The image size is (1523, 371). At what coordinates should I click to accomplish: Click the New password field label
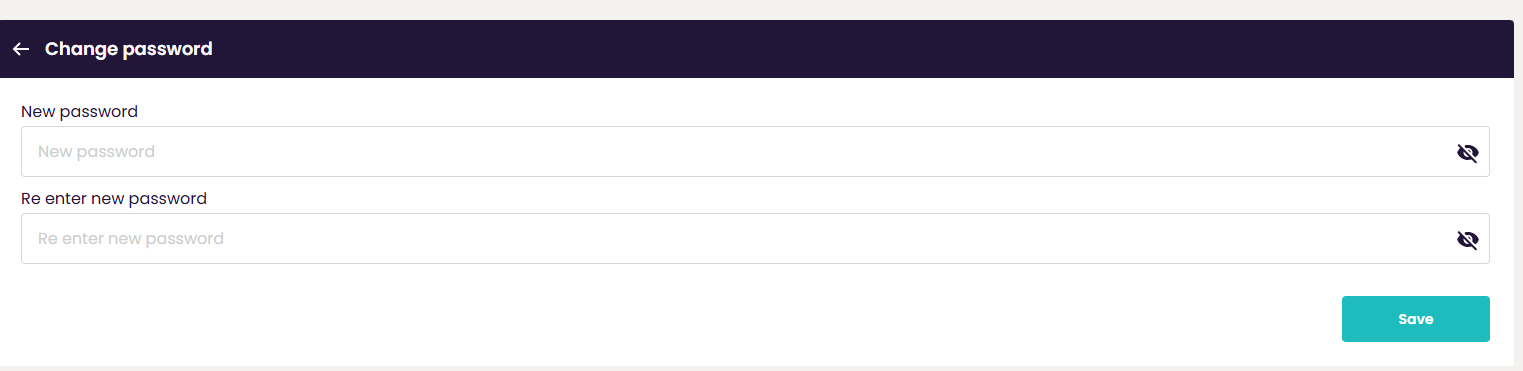coord(79,112)
